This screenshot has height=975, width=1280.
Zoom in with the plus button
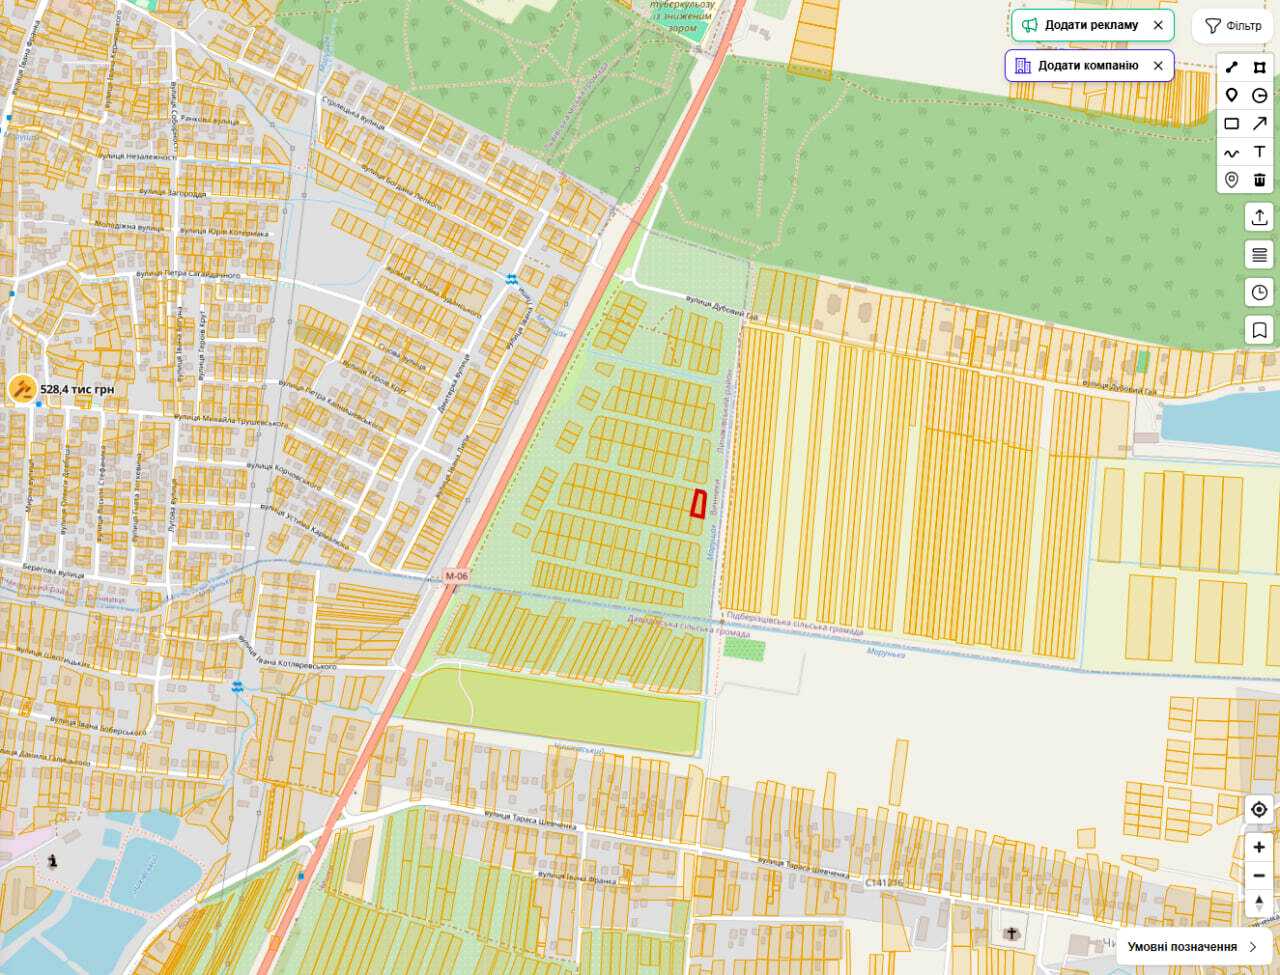[1259, 847]
